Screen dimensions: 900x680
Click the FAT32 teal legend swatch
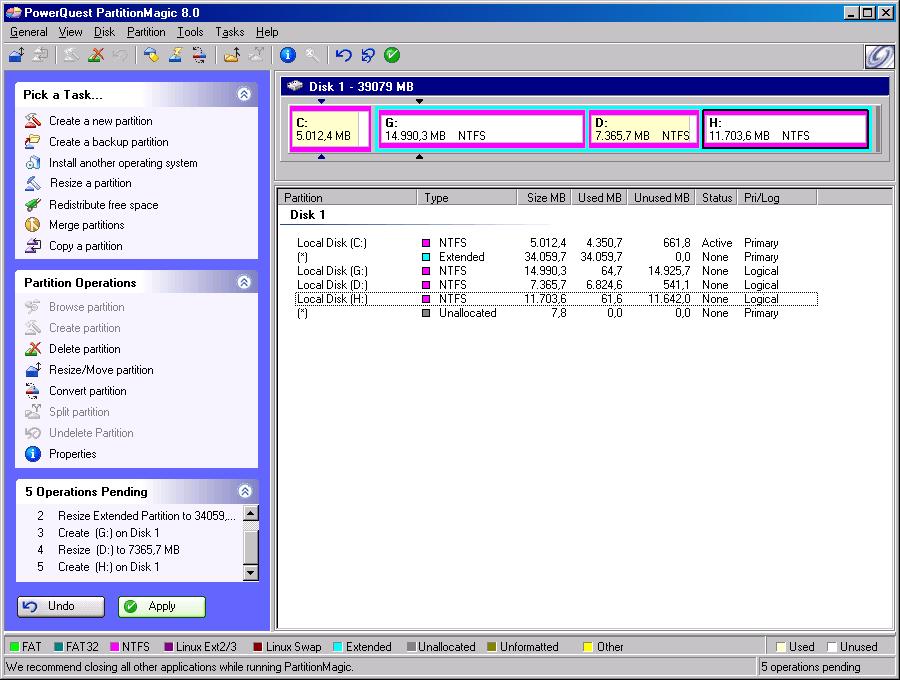pos(59,647)
